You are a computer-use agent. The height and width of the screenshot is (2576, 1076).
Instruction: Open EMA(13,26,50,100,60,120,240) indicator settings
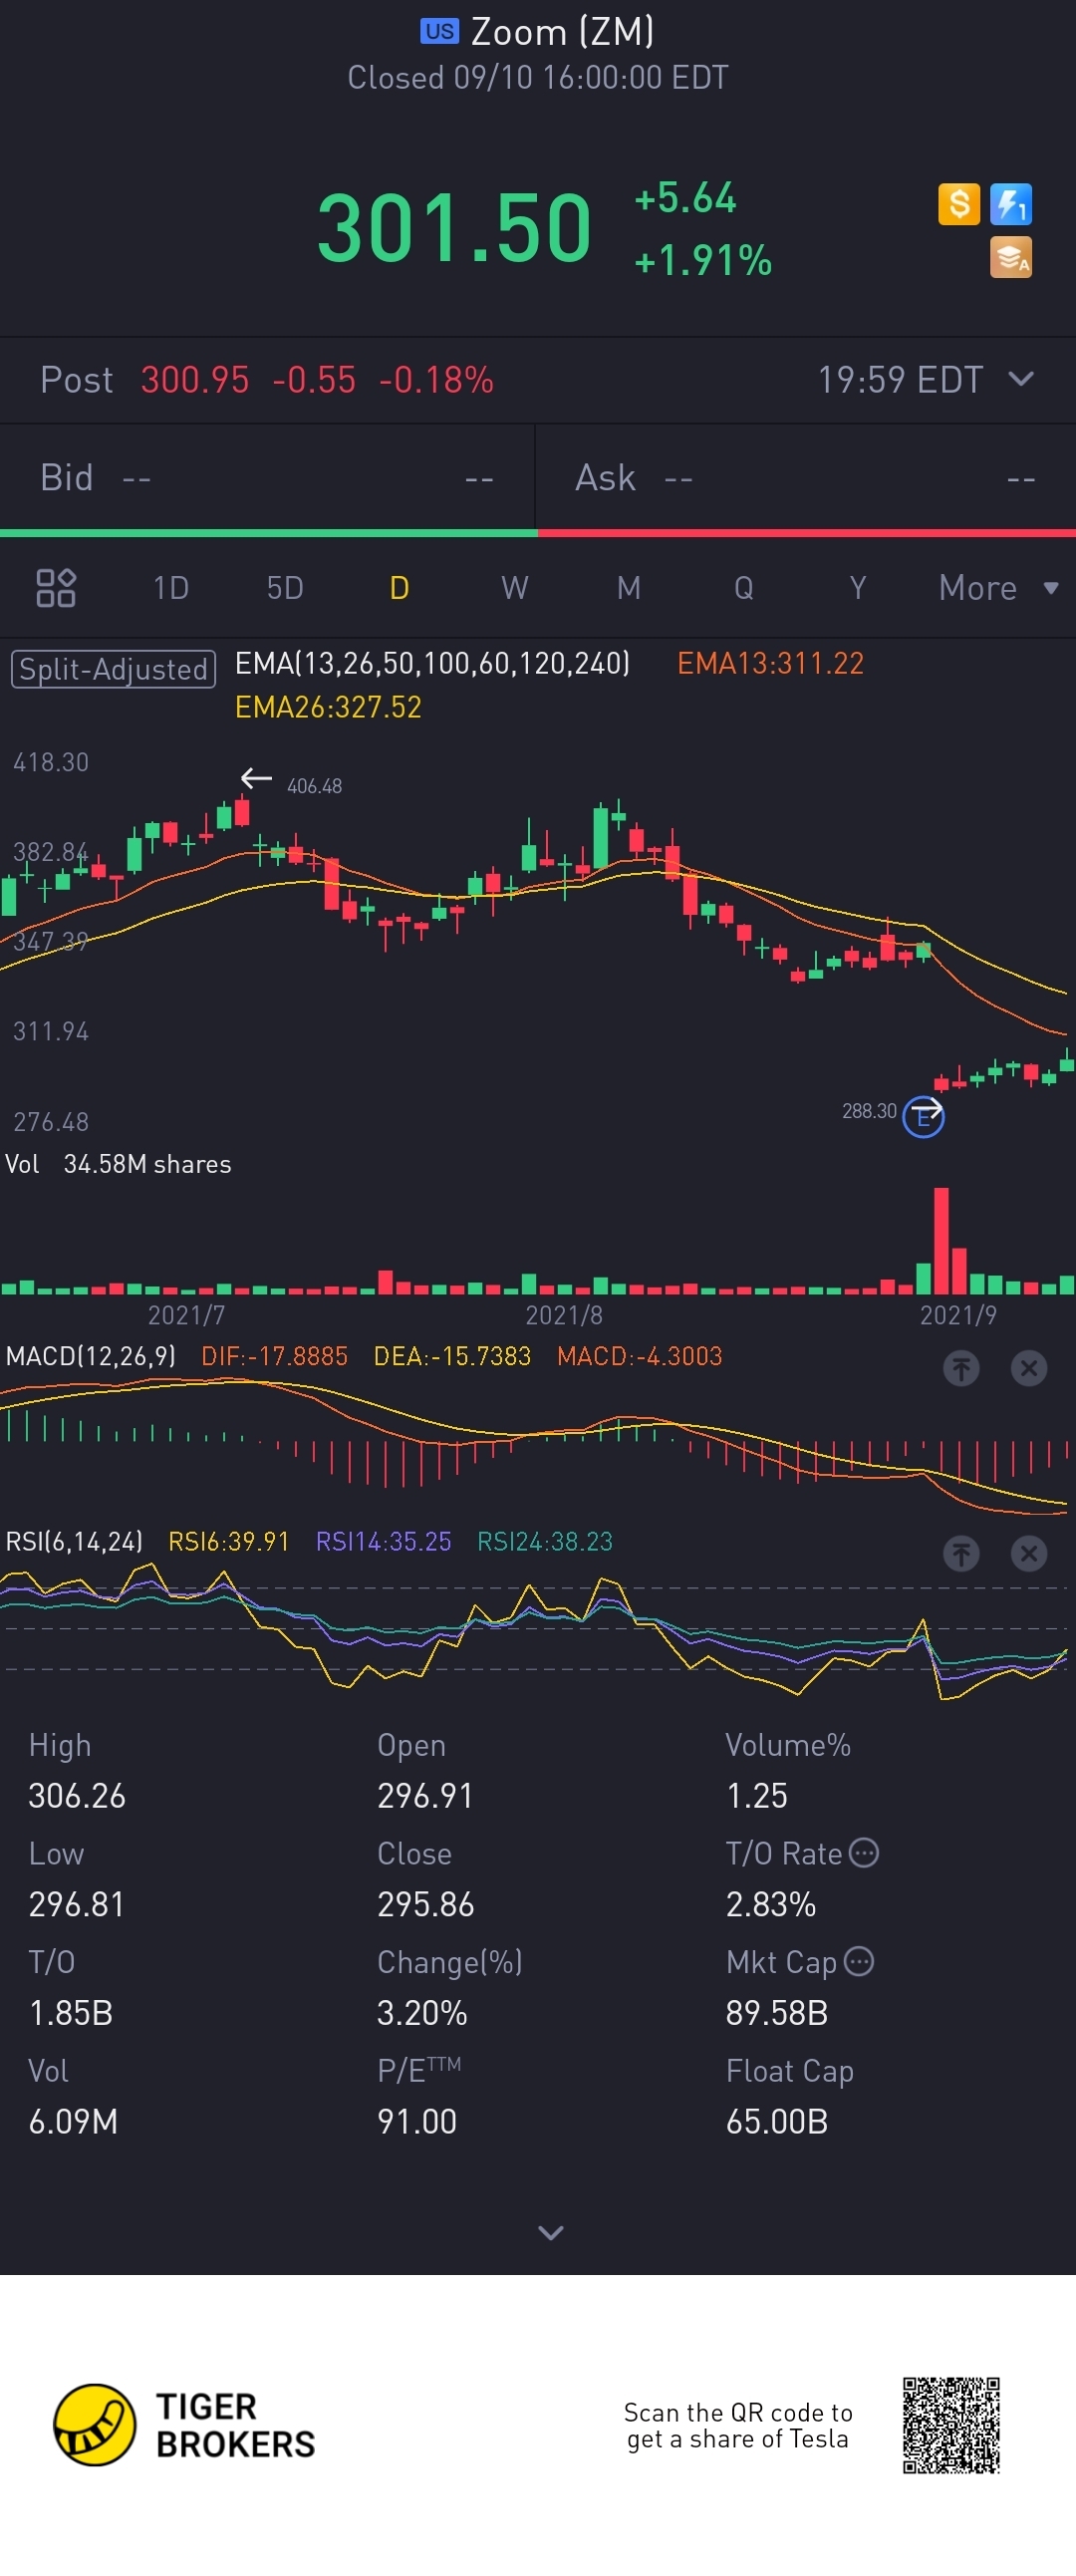coord(432,663)
